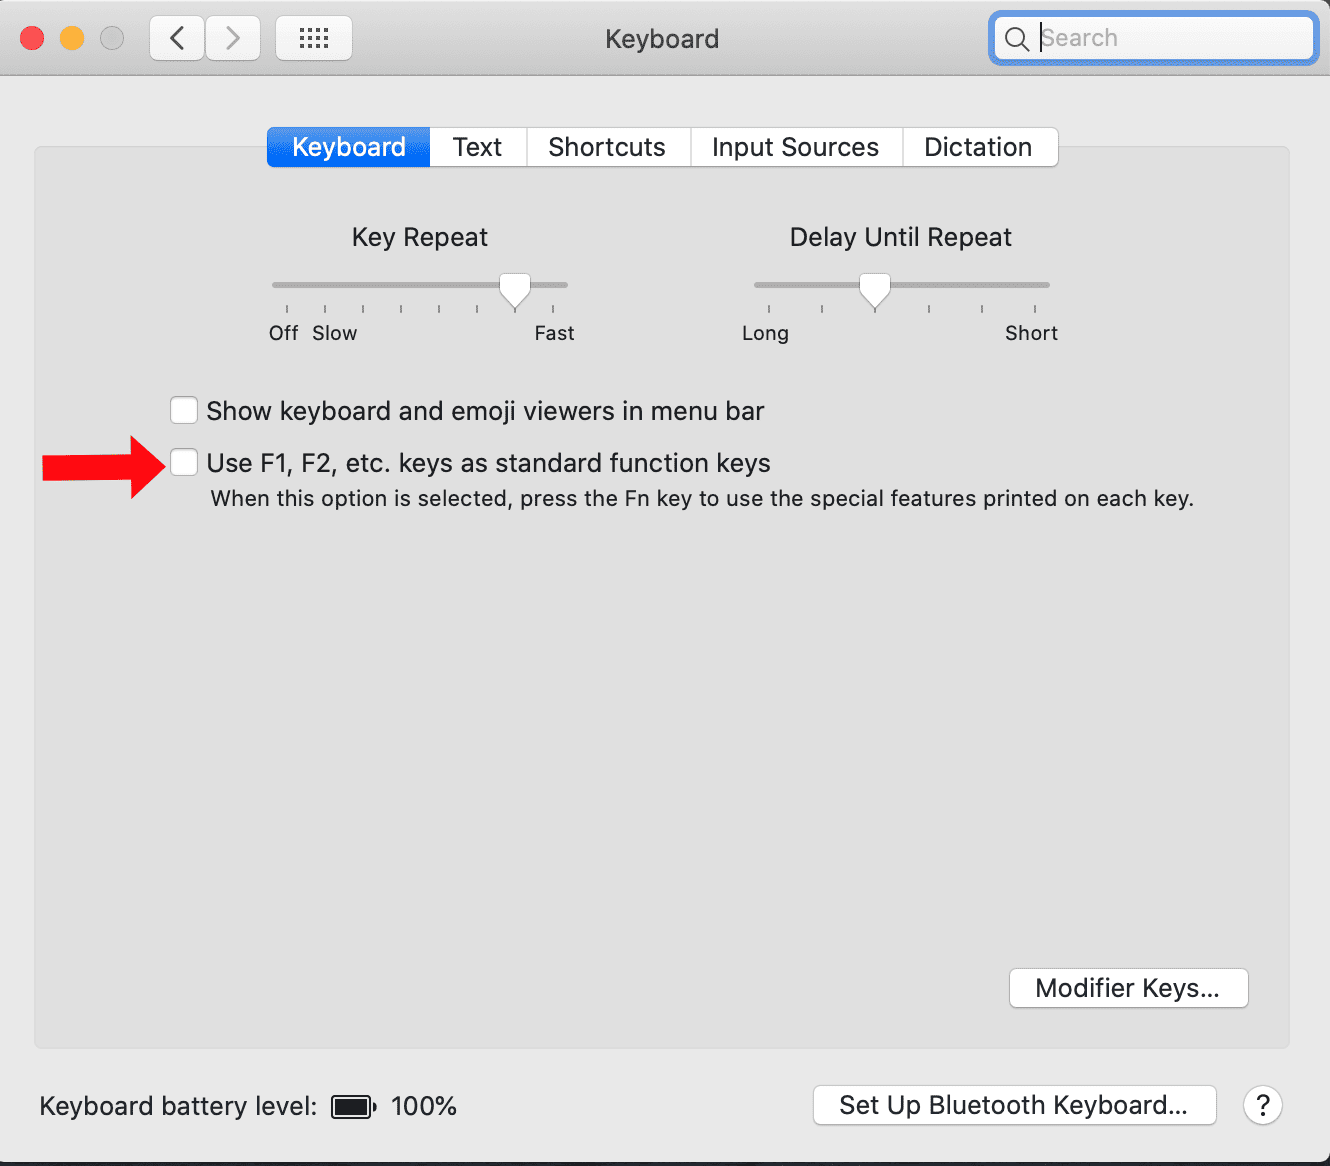Minimize the Keyboard preferences window
The height and width of the screenshot is (1166, 1330).
pos(72,37)
